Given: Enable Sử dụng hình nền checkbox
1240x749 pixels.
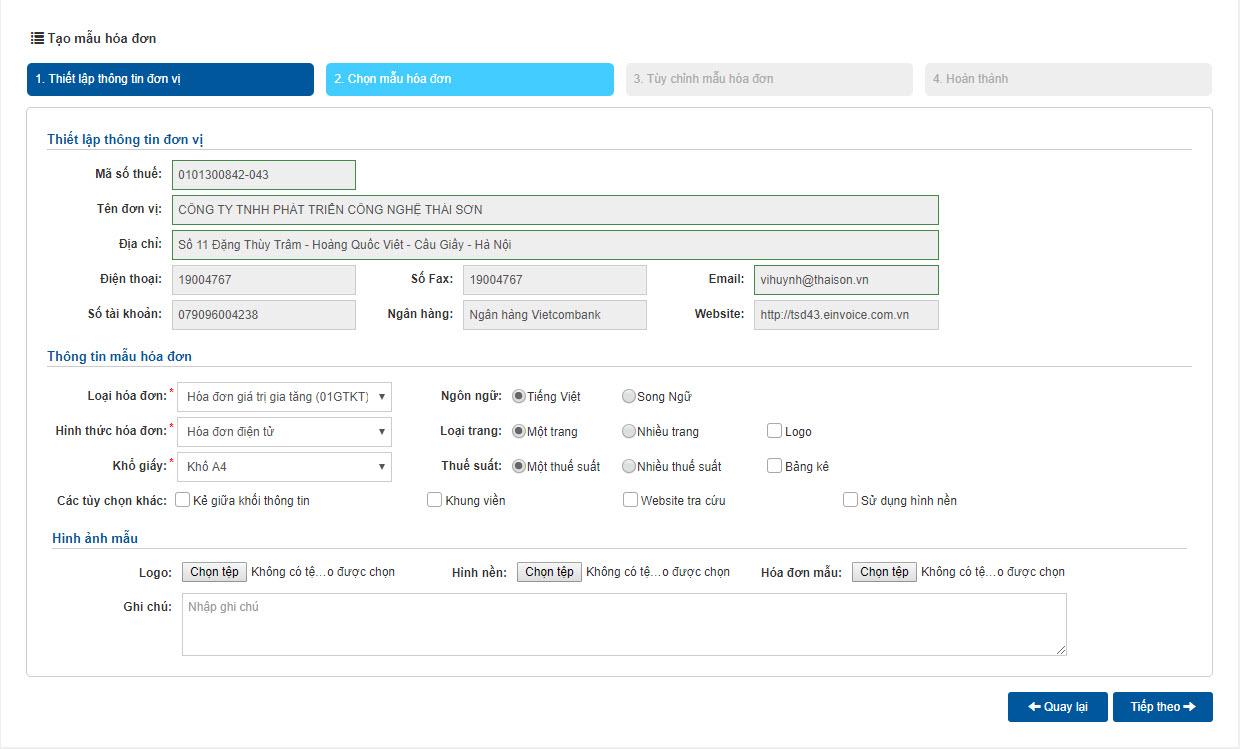Looking at the screenshot, I should (x=850, y=500).
